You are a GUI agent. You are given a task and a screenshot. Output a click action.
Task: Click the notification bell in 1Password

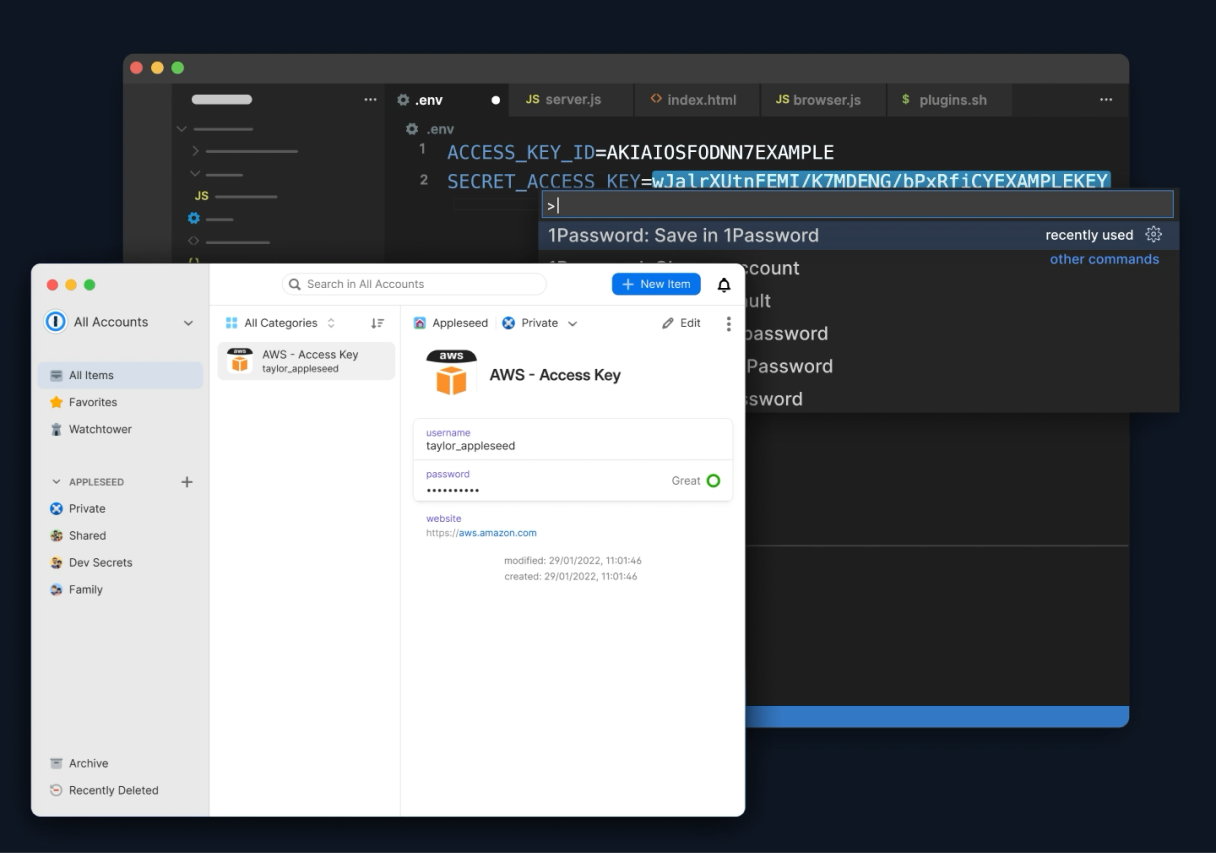(x=724, y=285)
